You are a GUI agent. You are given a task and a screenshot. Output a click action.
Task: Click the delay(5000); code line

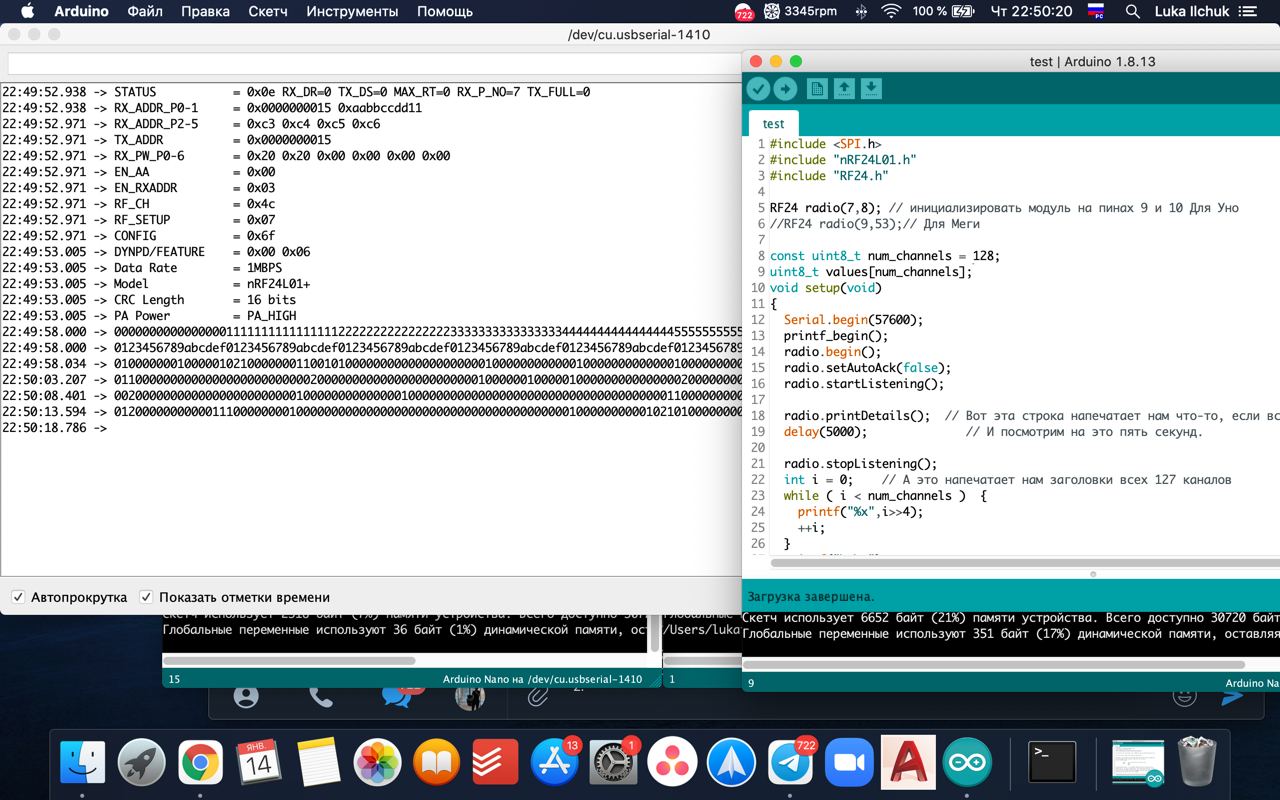pos(826,432)
